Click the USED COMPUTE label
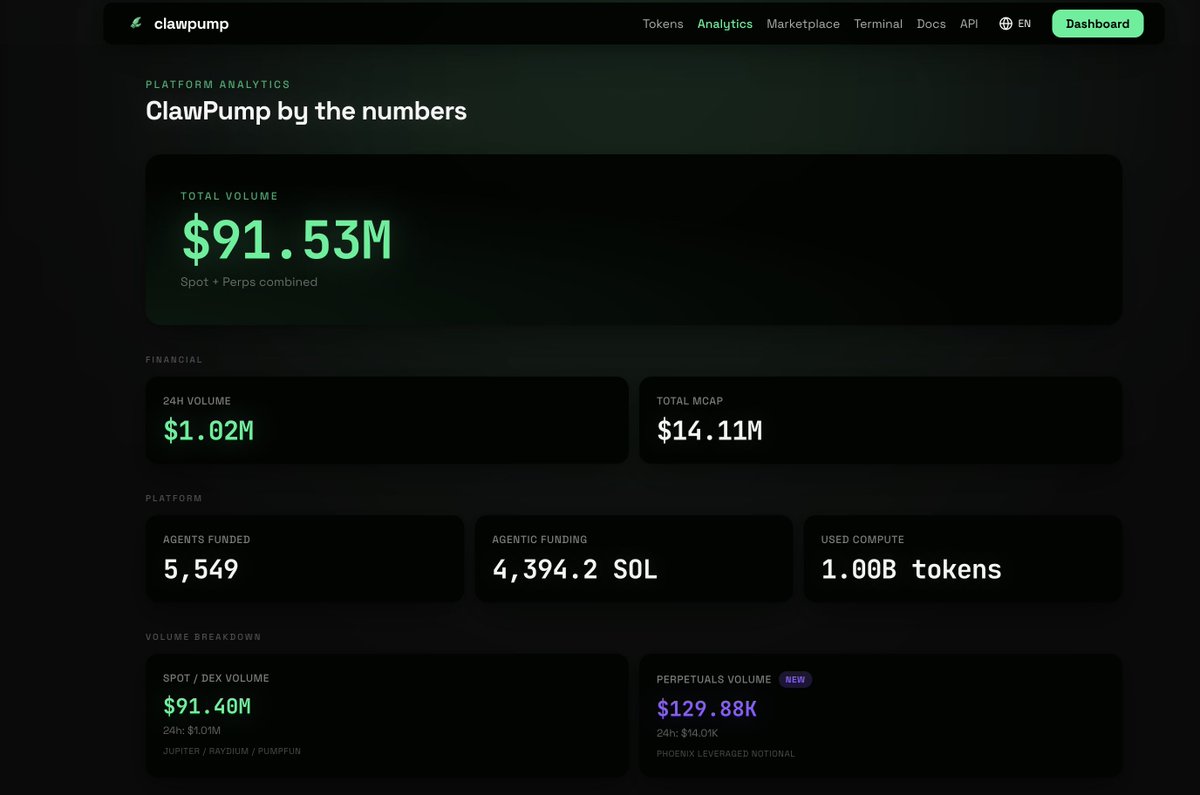The height and width of the screenshot is (795, 1200). (862, 540)
